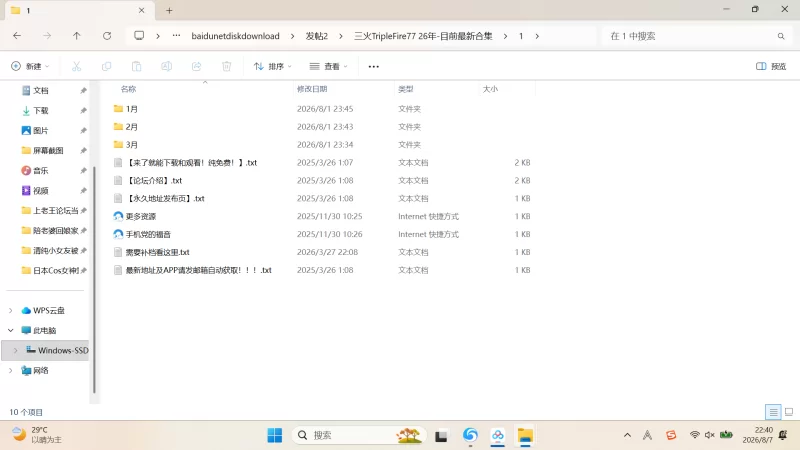
Task: Add a new tab
Action: tap(169, 10)
